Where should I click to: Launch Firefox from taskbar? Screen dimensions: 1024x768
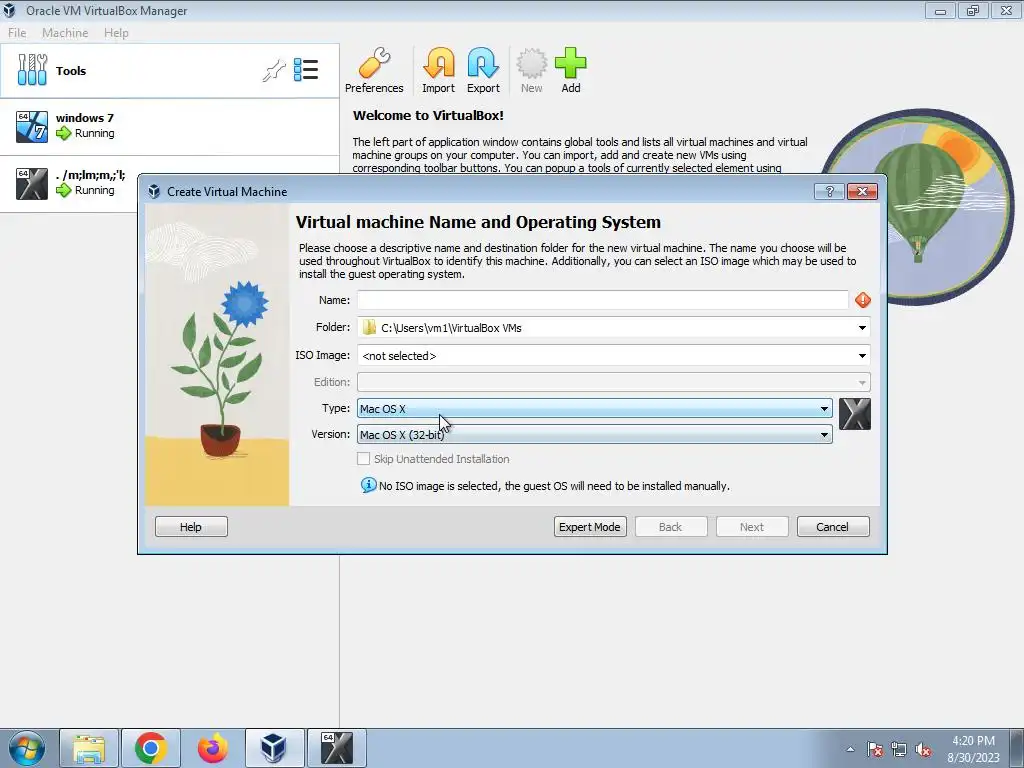213,748
